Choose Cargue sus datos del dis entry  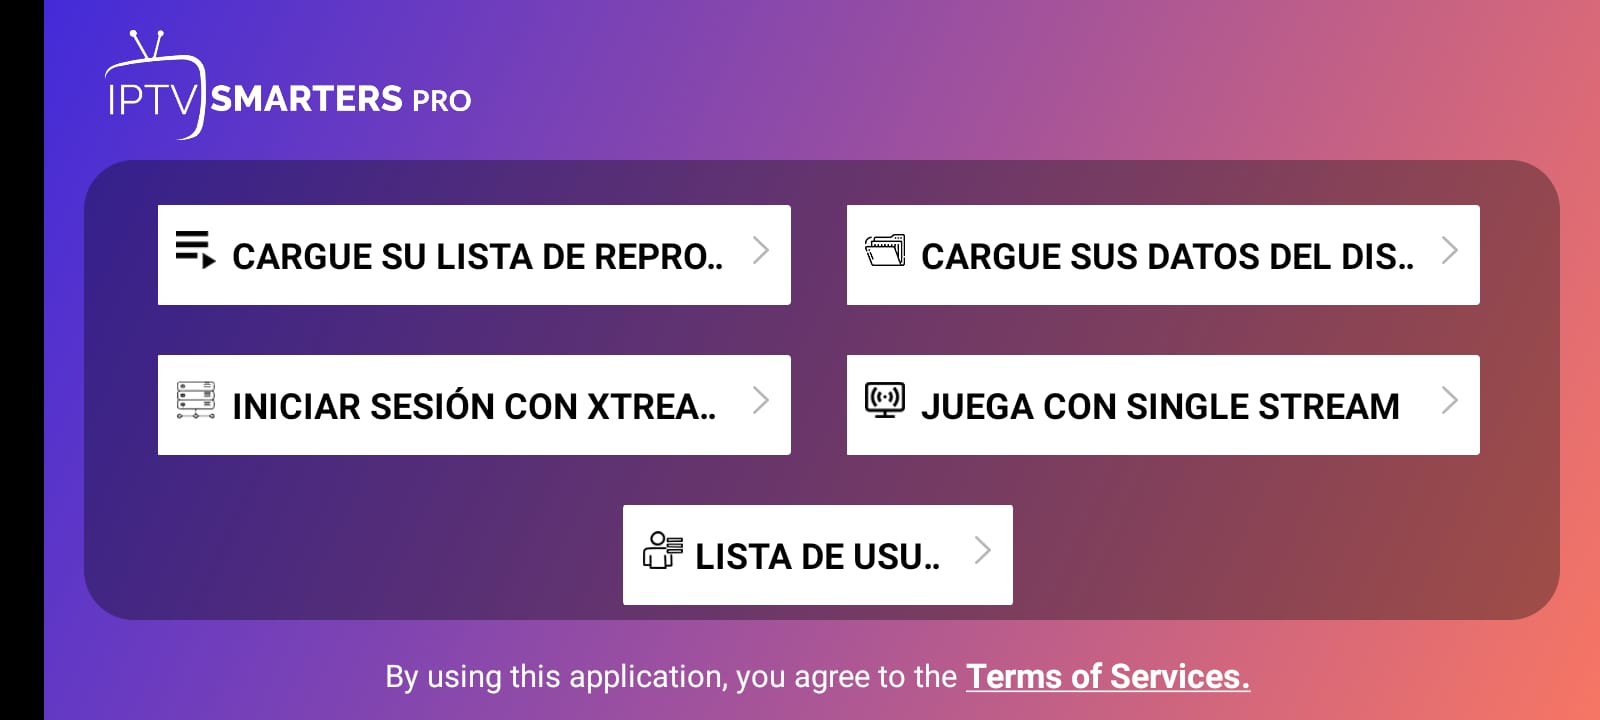[x=1163, y=255]
